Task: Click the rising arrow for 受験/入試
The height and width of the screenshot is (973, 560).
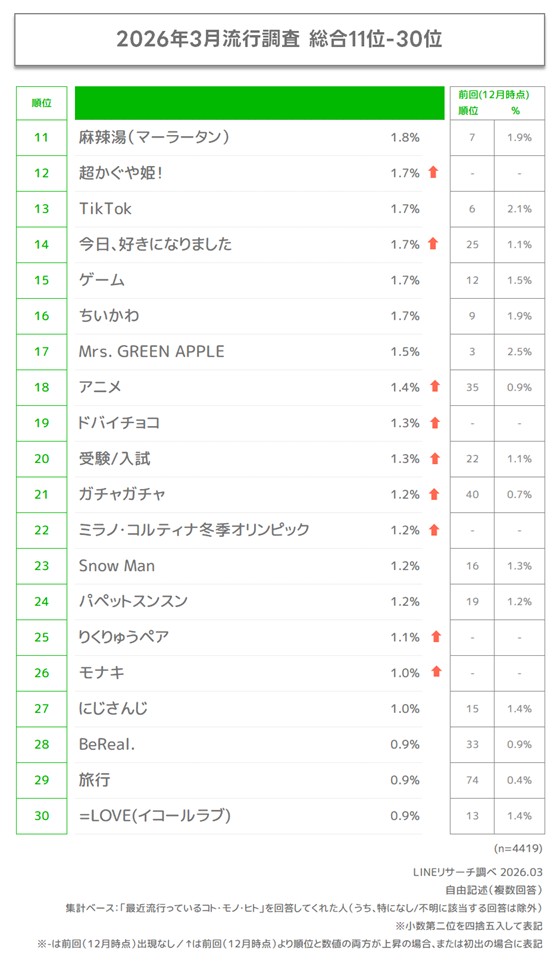Action: point(435,458)
